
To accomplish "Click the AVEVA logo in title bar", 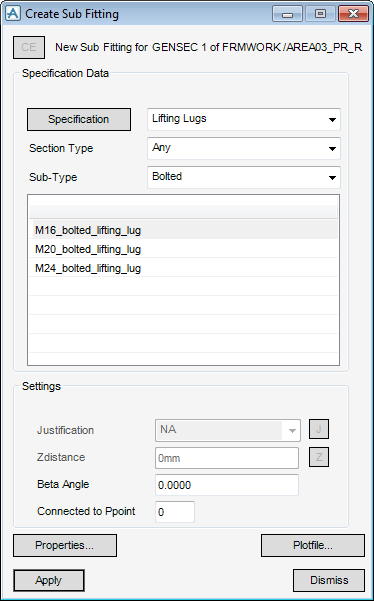I will point(13,14).
